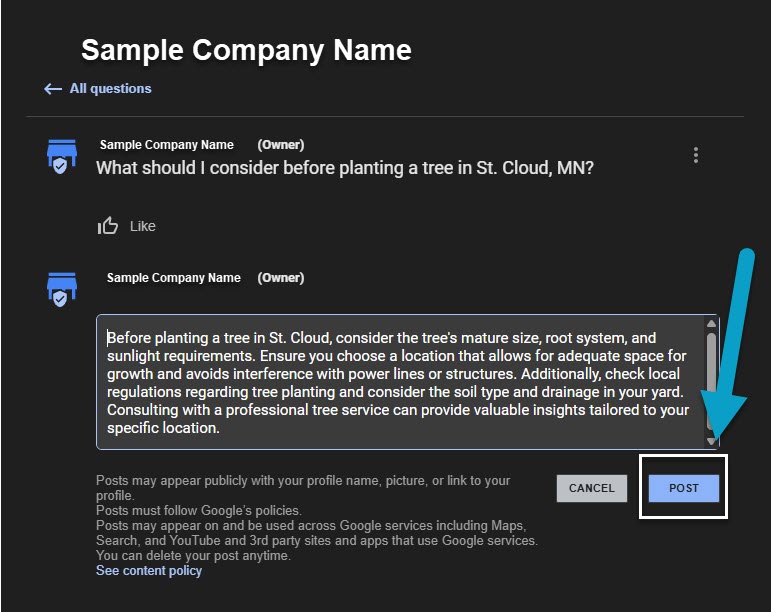Click the question author name Sample Company Name
771x612 pixels.
(167, 145)
